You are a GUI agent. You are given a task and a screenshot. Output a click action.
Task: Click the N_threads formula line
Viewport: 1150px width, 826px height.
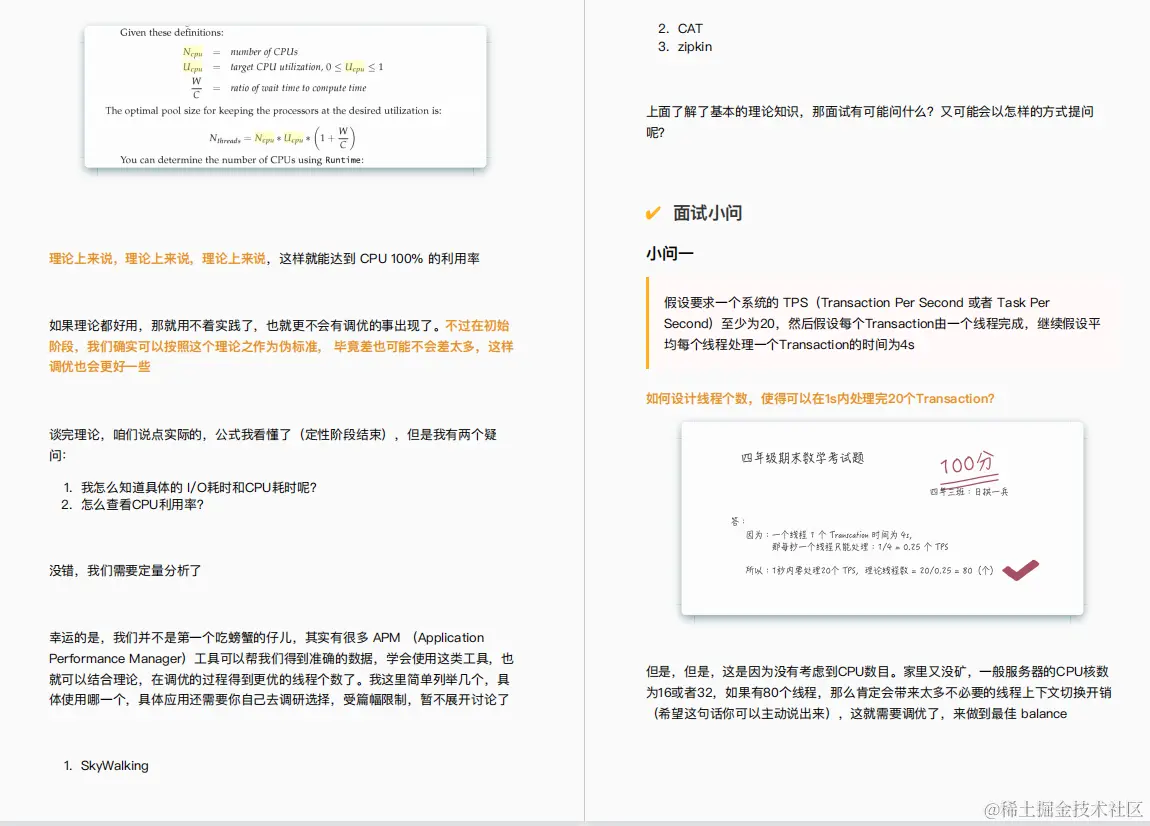click(283, 137)
